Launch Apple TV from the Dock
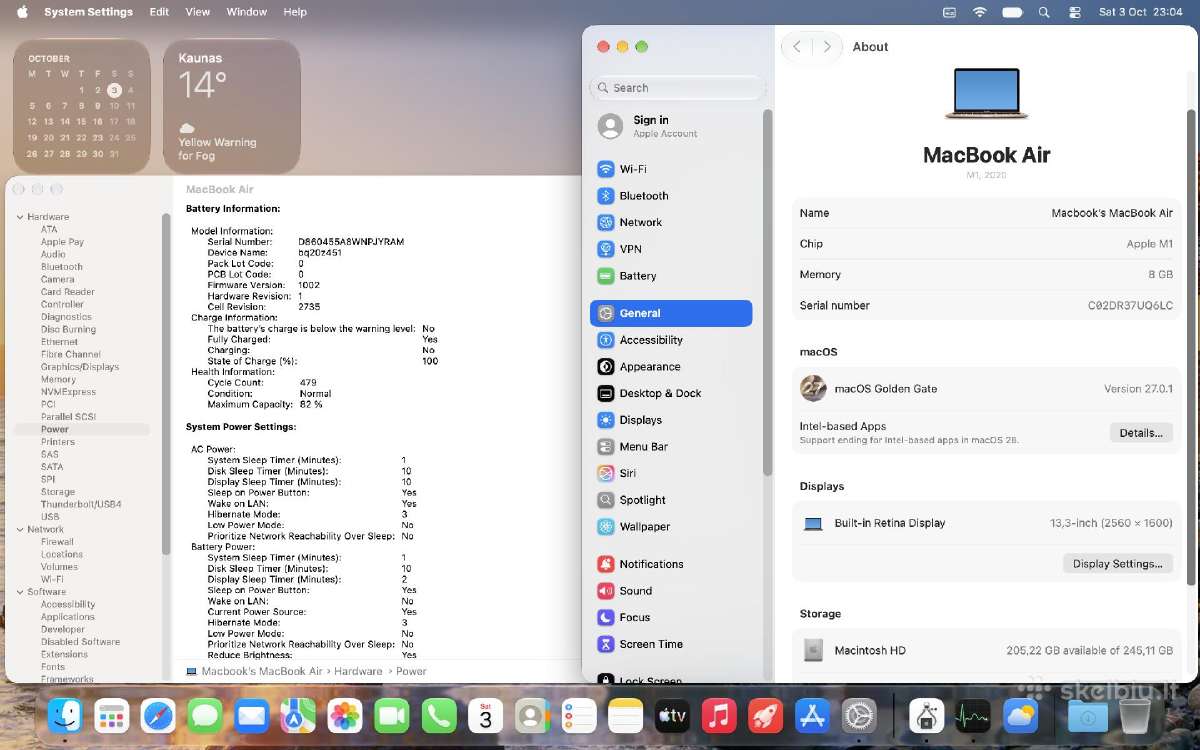The width and height of the screenshot is (1200, 750). [672, 716]
